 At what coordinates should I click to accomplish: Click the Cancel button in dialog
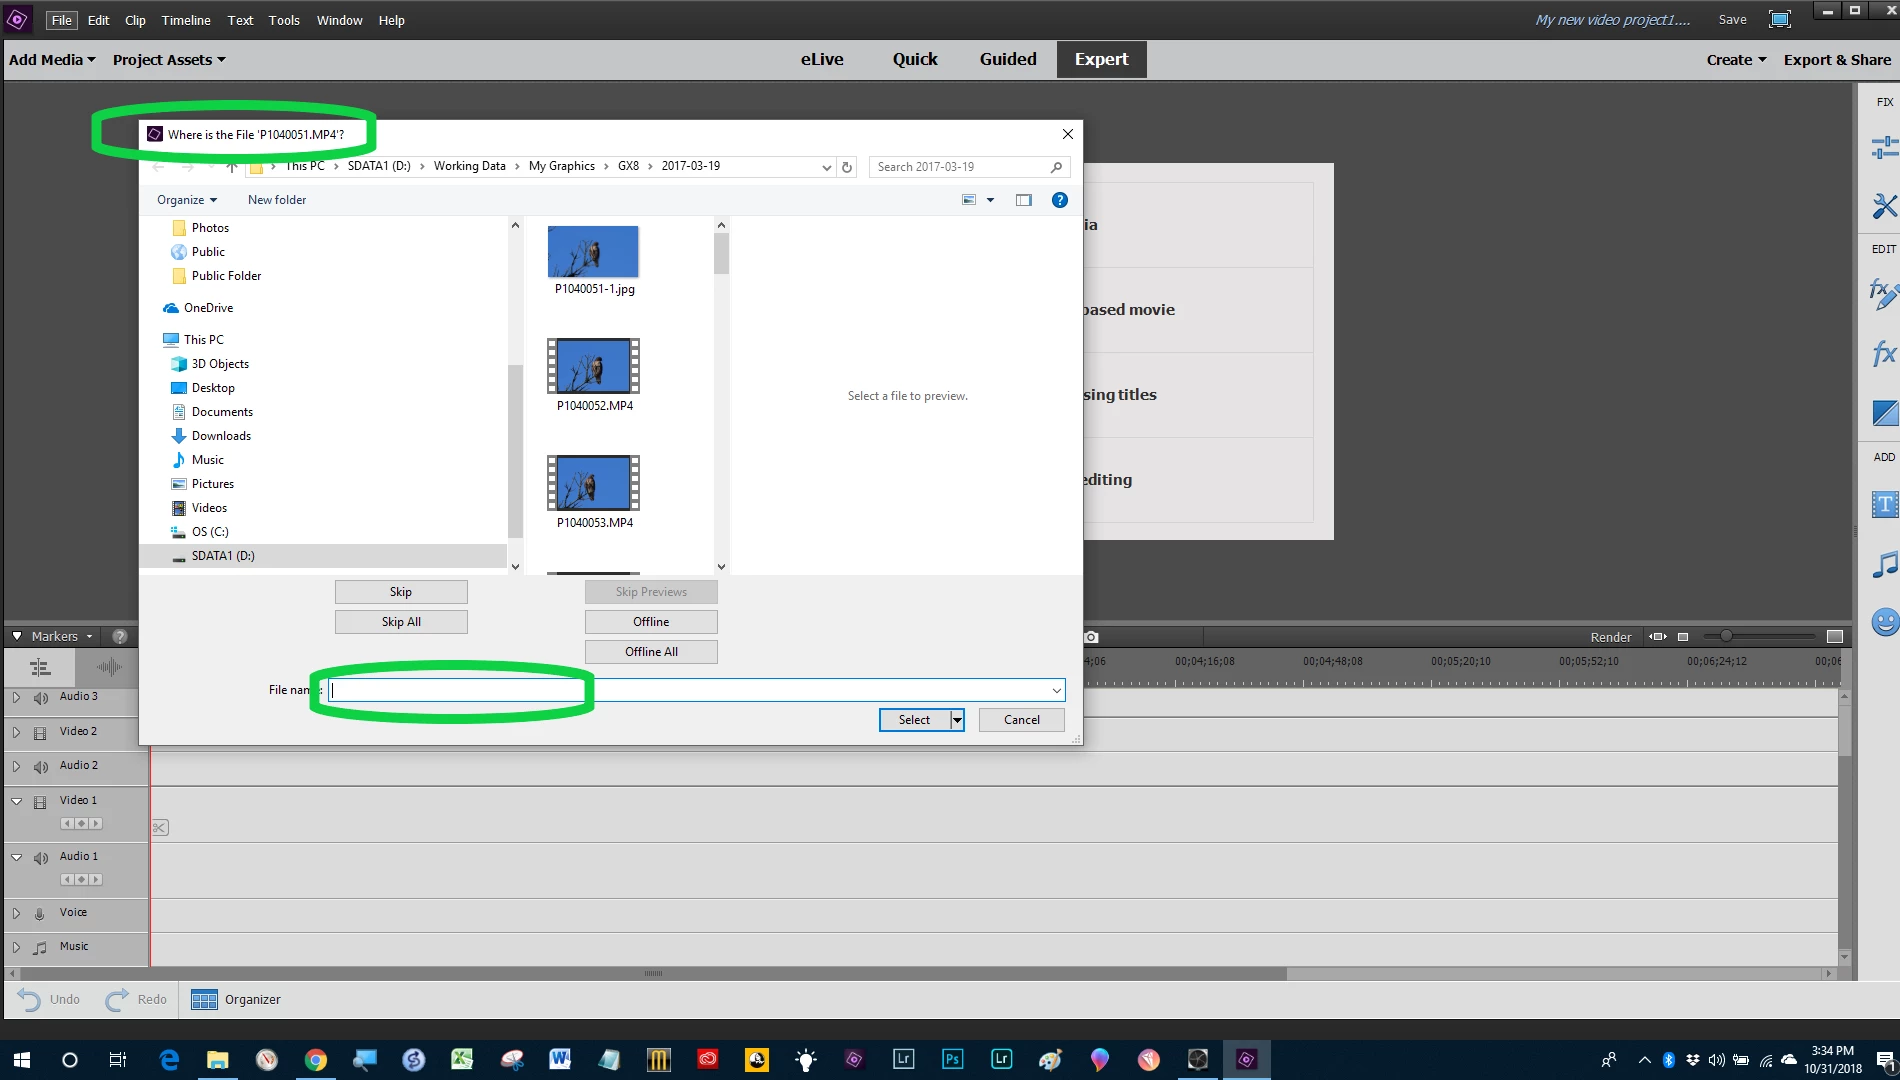(x=1021, y=720)
